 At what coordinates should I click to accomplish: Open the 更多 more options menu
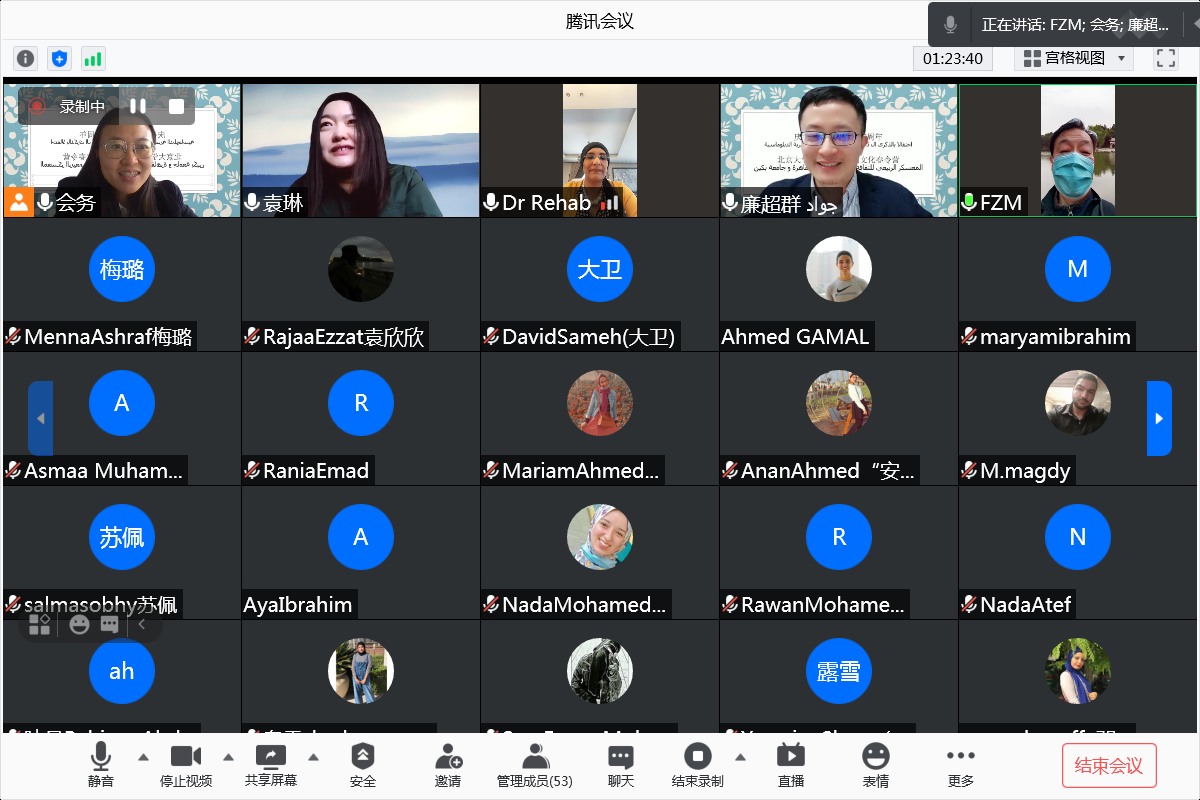[961, 765]
